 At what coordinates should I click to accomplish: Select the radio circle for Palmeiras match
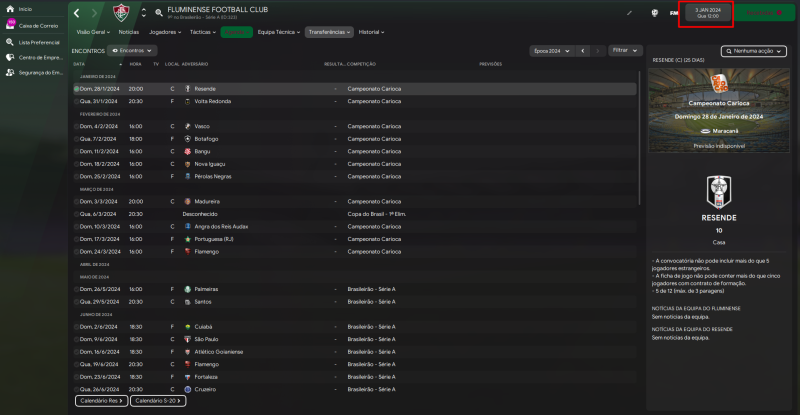[76, 289]
